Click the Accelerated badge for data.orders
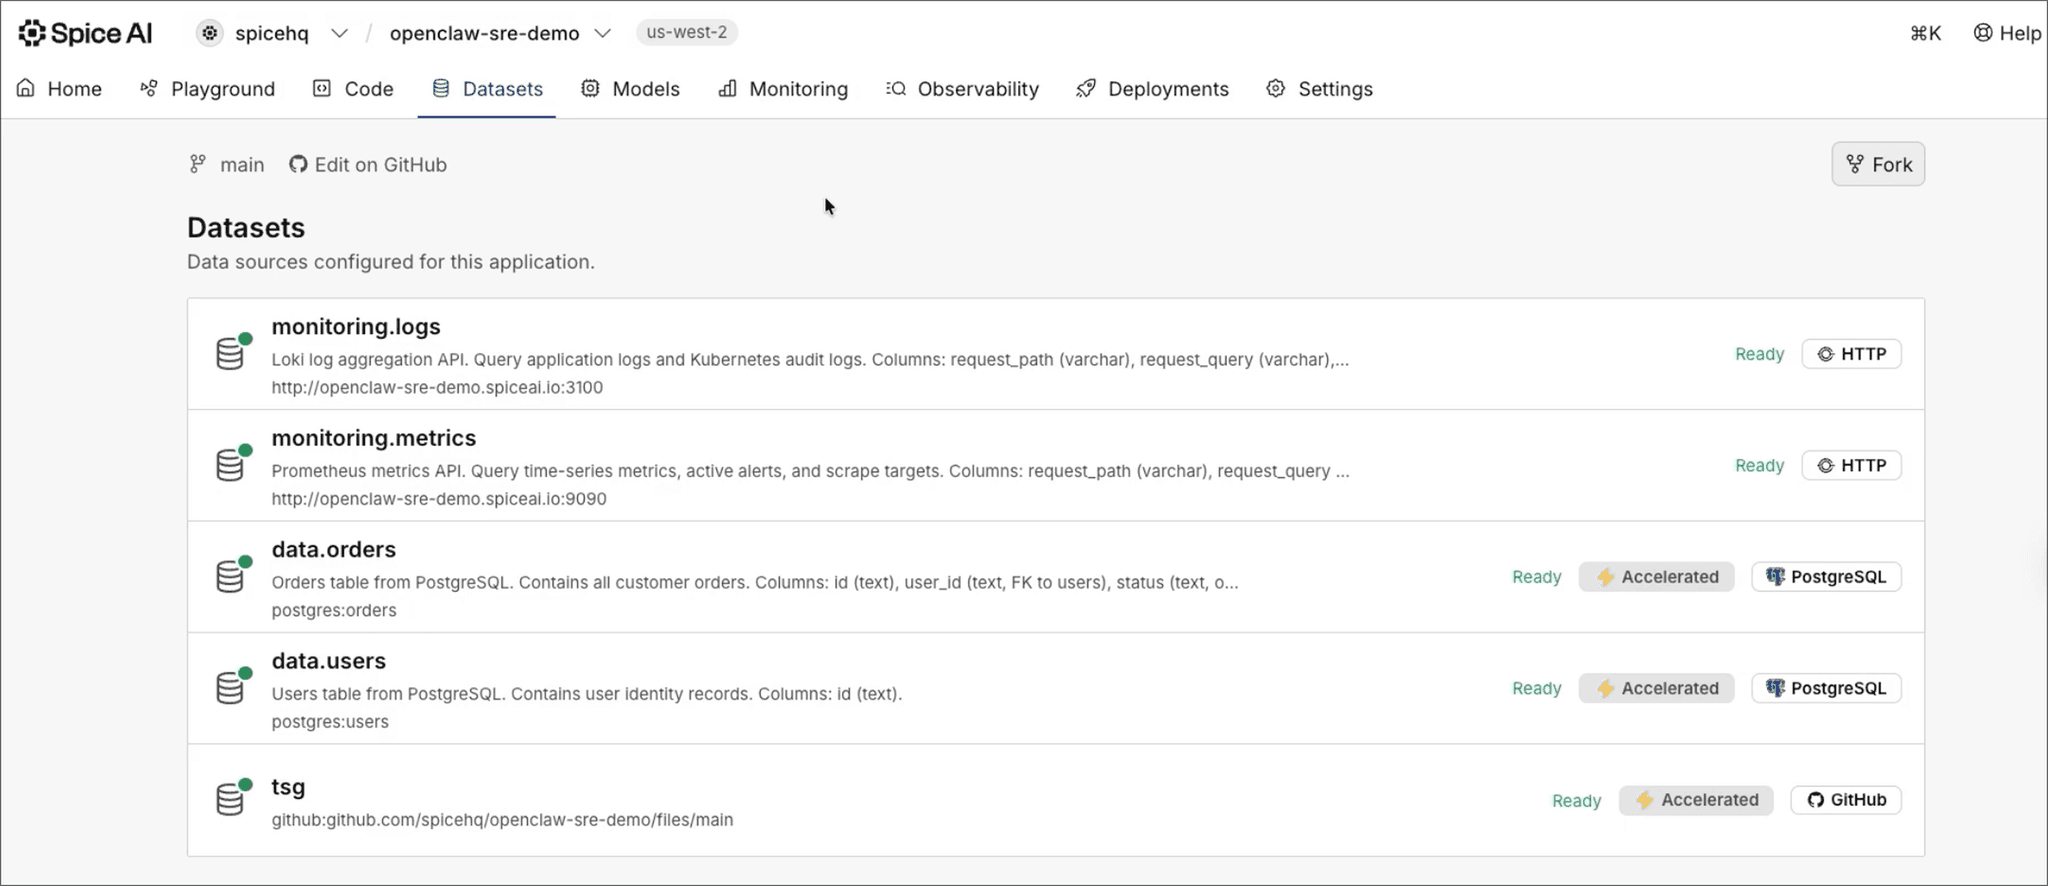The image size is (2048, 886). tap(1656, 577)
